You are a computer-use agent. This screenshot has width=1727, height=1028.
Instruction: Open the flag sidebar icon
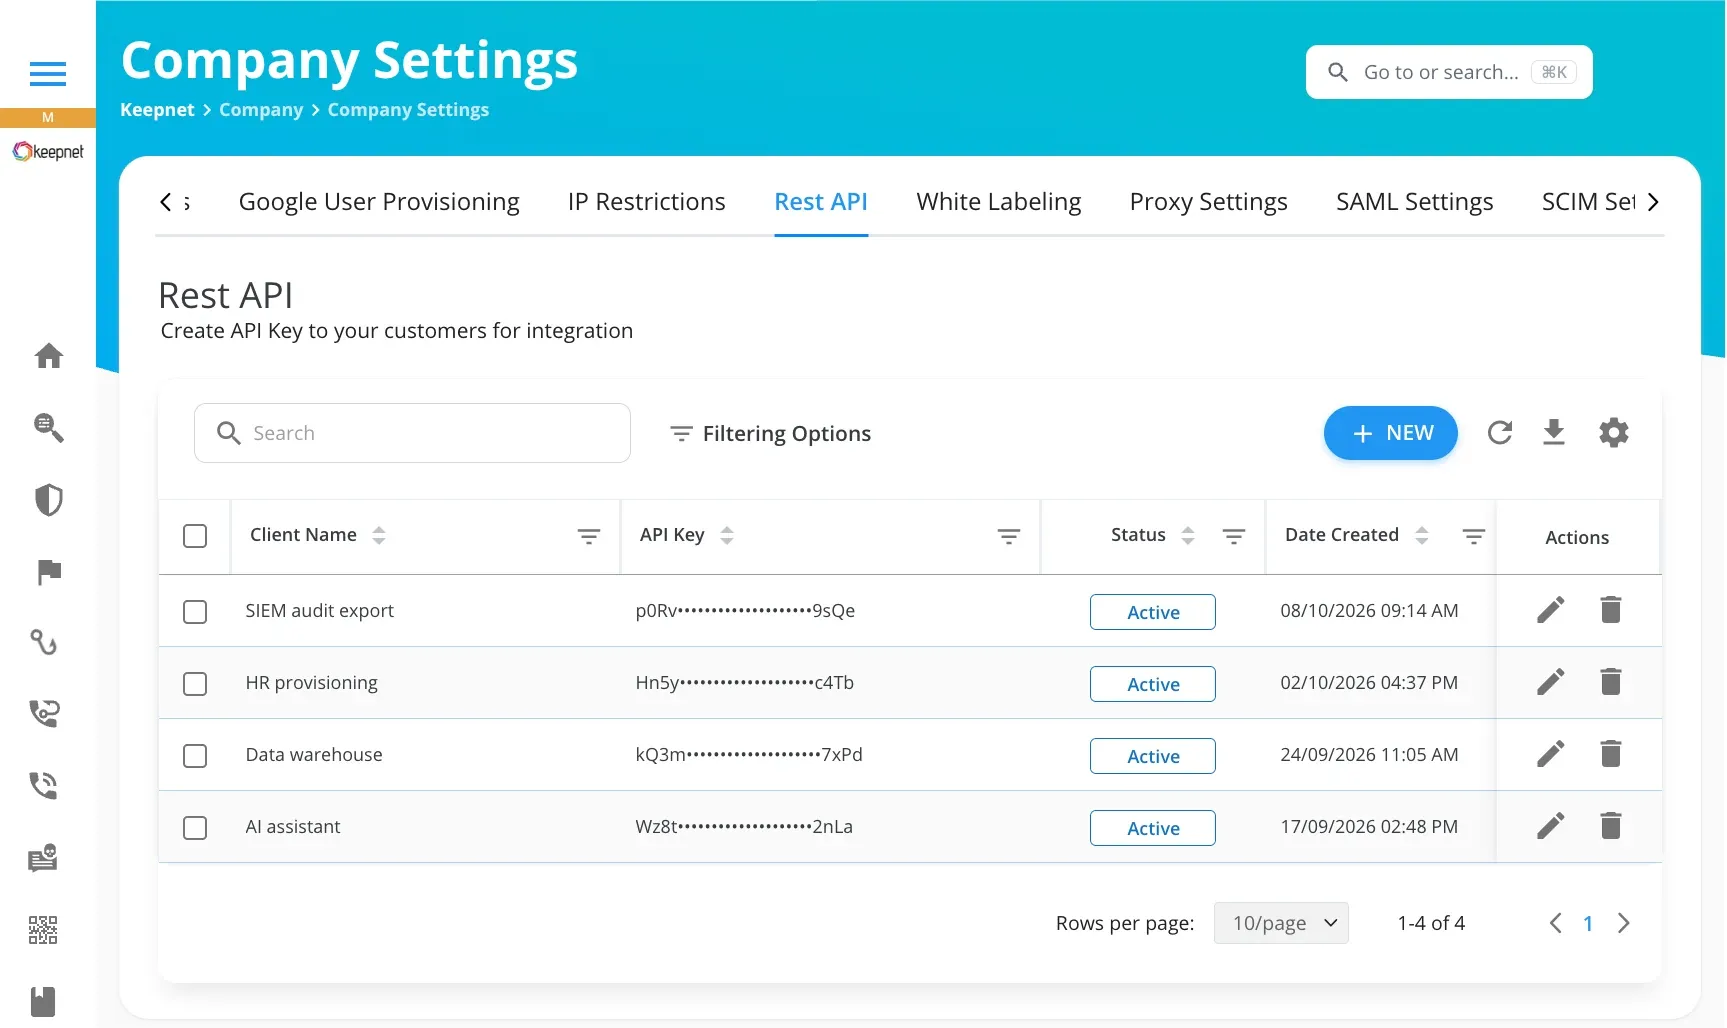[x=48, y=572]
